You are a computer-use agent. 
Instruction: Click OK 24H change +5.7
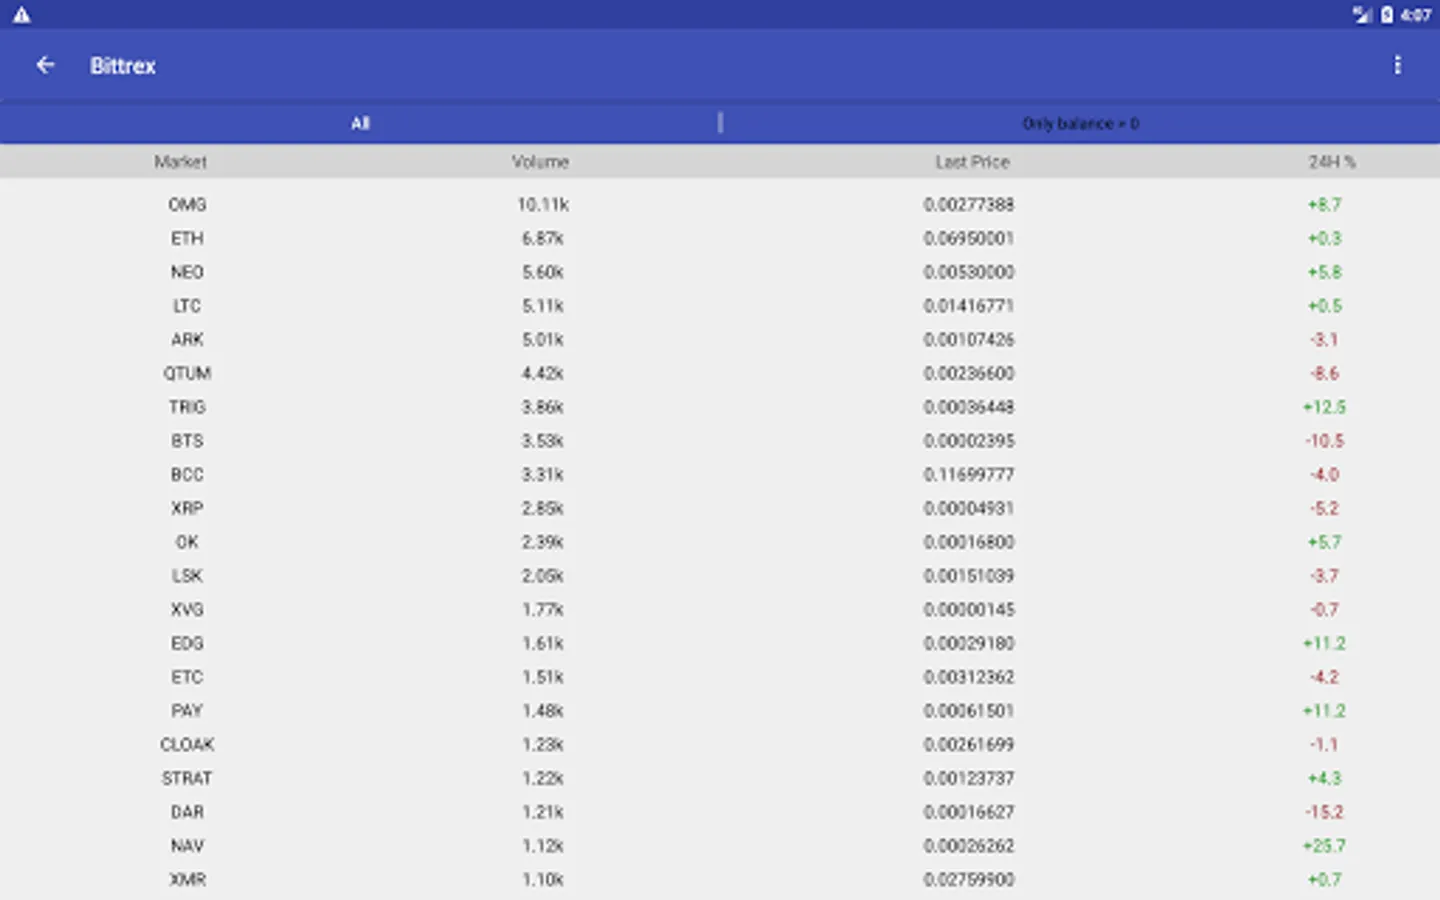[x=1324, y=542]
